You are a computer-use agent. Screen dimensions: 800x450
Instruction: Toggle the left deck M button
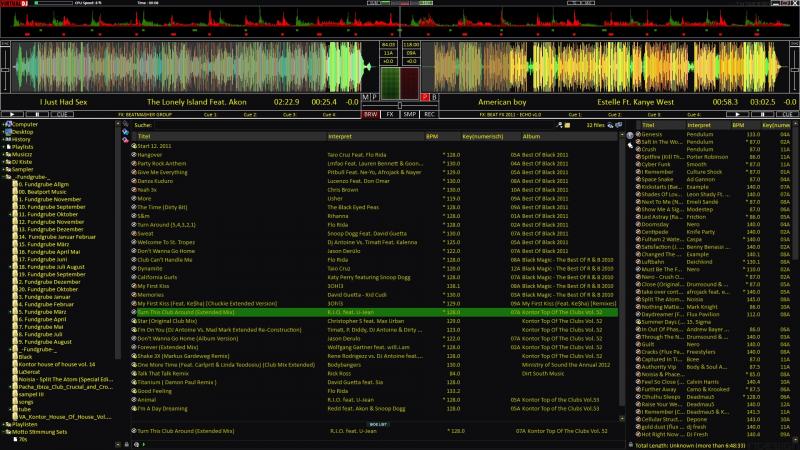tap(365, 97)
